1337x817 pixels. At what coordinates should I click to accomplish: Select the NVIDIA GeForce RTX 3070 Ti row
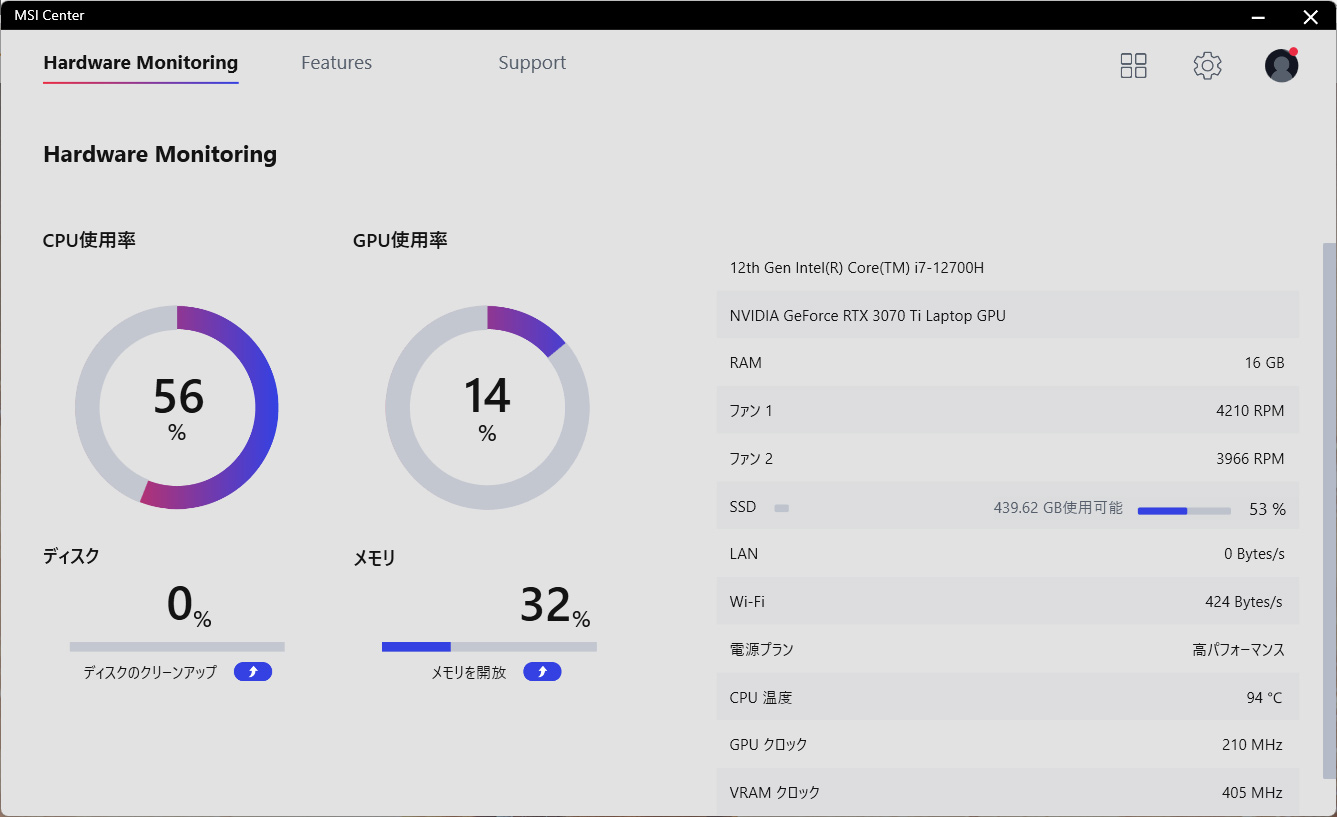pos(1008,315)
